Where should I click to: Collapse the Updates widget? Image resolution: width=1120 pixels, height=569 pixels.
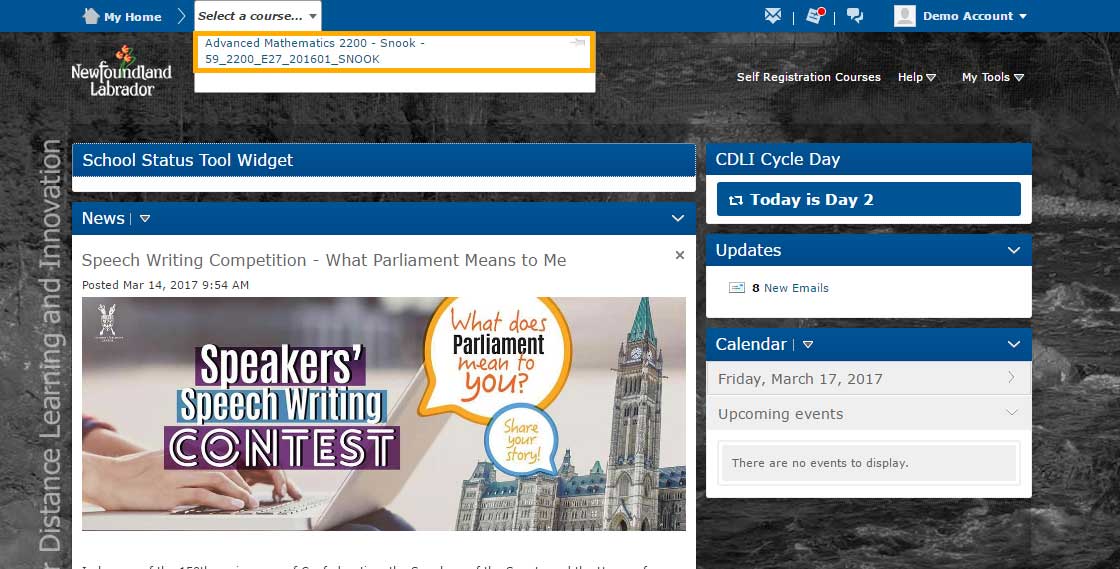click(x=1014, y=250)
